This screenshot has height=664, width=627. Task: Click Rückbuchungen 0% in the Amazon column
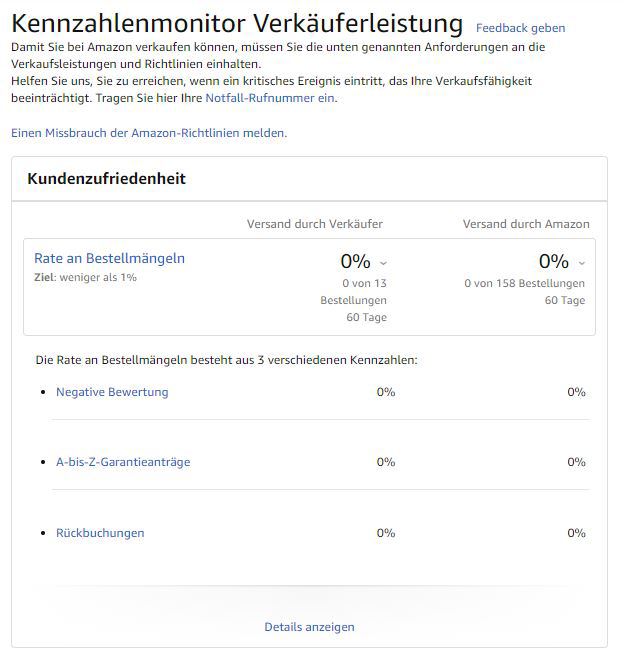click(x=576, y=533)
